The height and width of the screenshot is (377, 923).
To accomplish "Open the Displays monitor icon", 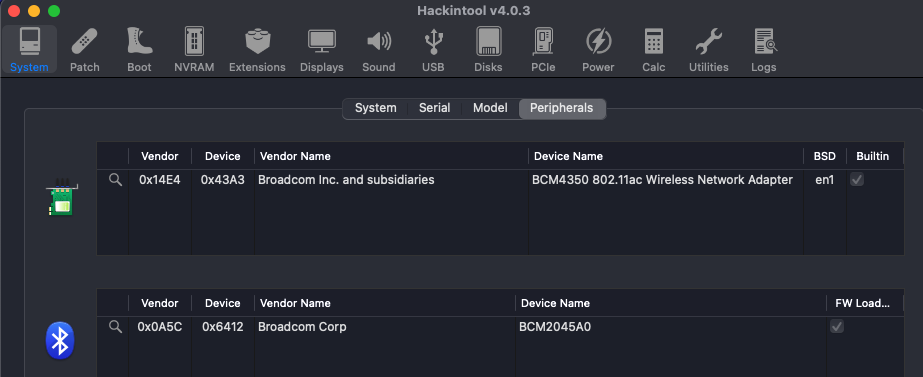I will [x=322, y=49].
